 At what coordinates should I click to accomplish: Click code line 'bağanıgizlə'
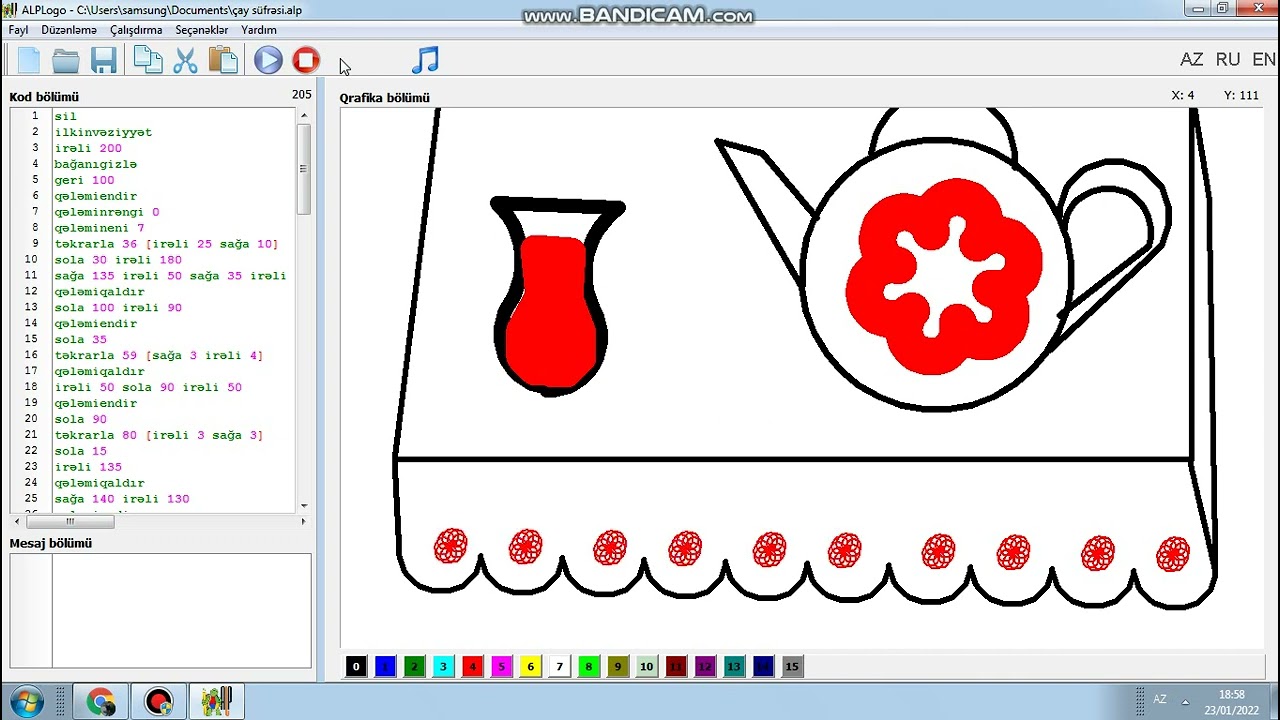96,164
